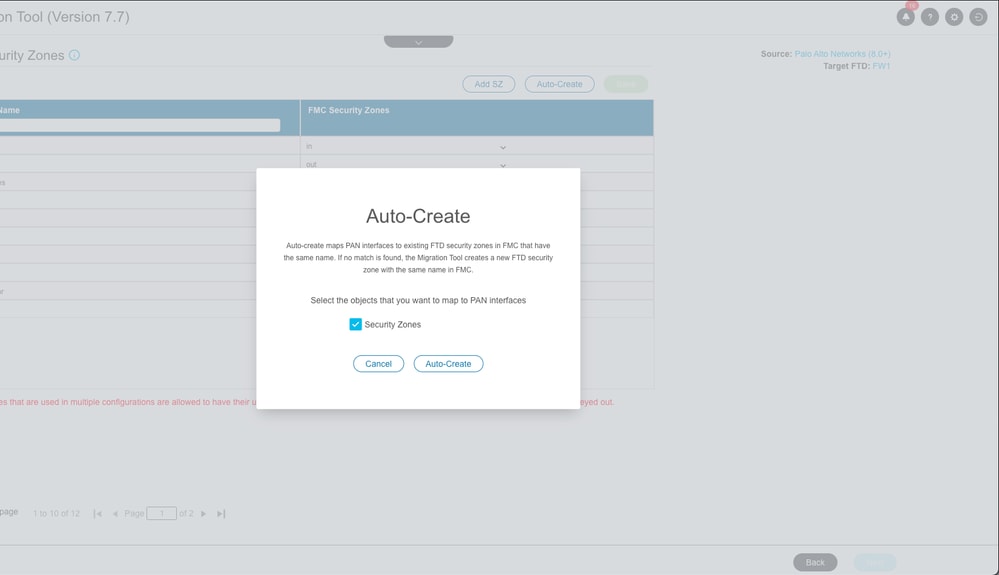Viewport: 999px width, 575px height.
Task: Go to the next page arrow
Action: (x=203, y=513)
